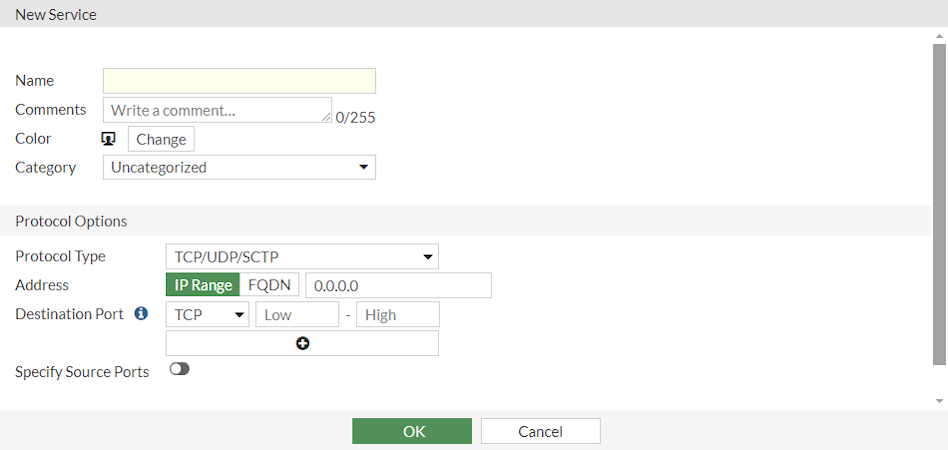Click Change to pick a color
This screenshot has width=948, height=450.
[x=161, y=139]
